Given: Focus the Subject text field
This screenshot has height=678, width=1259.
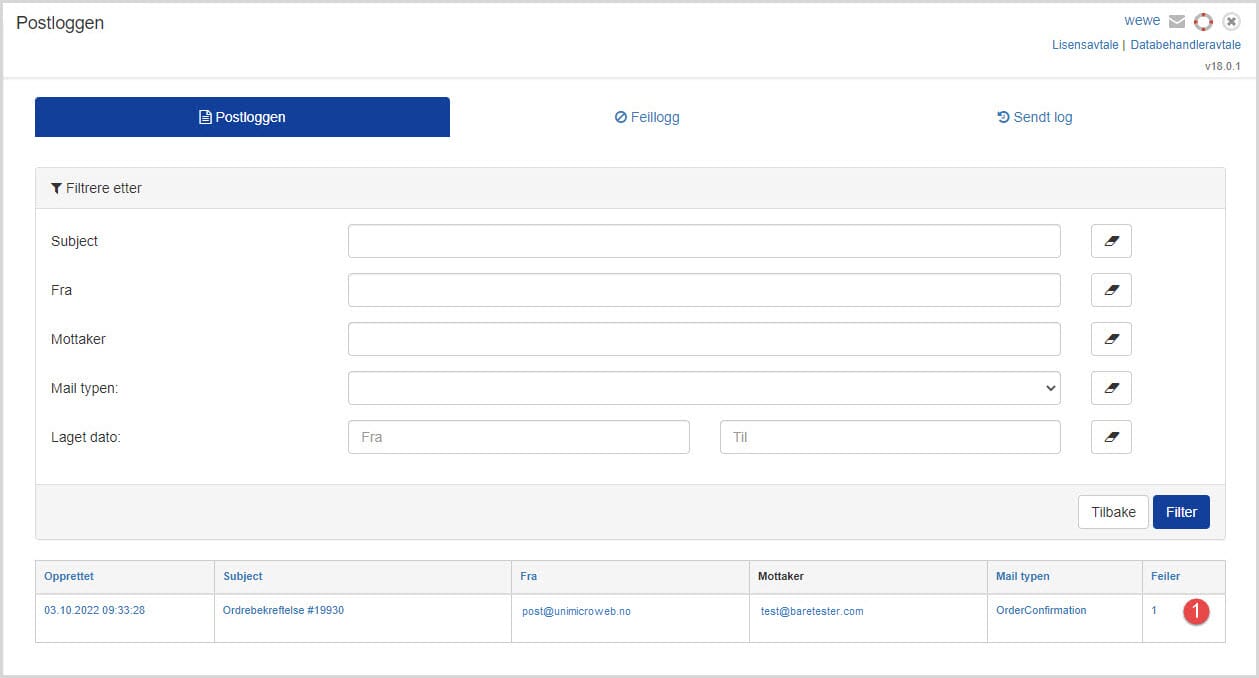Looking at the screenshot, I should (703, 241).
